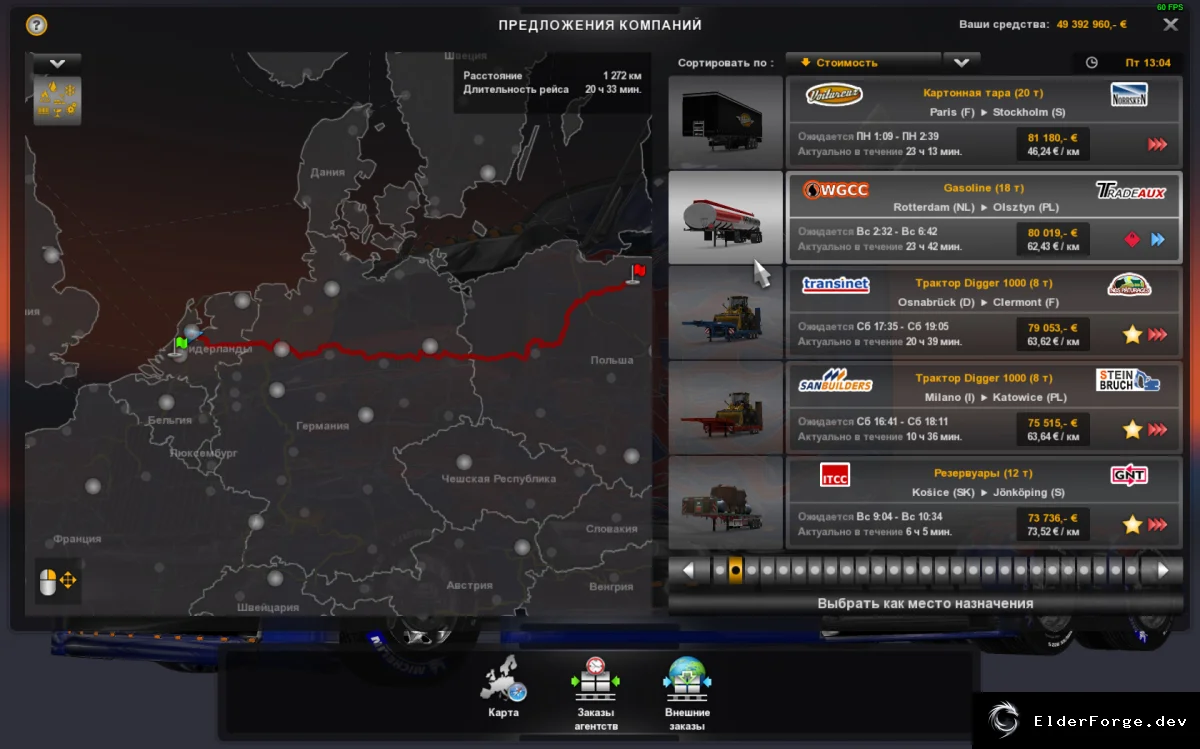The width and height of the screenshot is (1200, 749).
Task: Click the WGCC company logo
Action: pos(835,190)
